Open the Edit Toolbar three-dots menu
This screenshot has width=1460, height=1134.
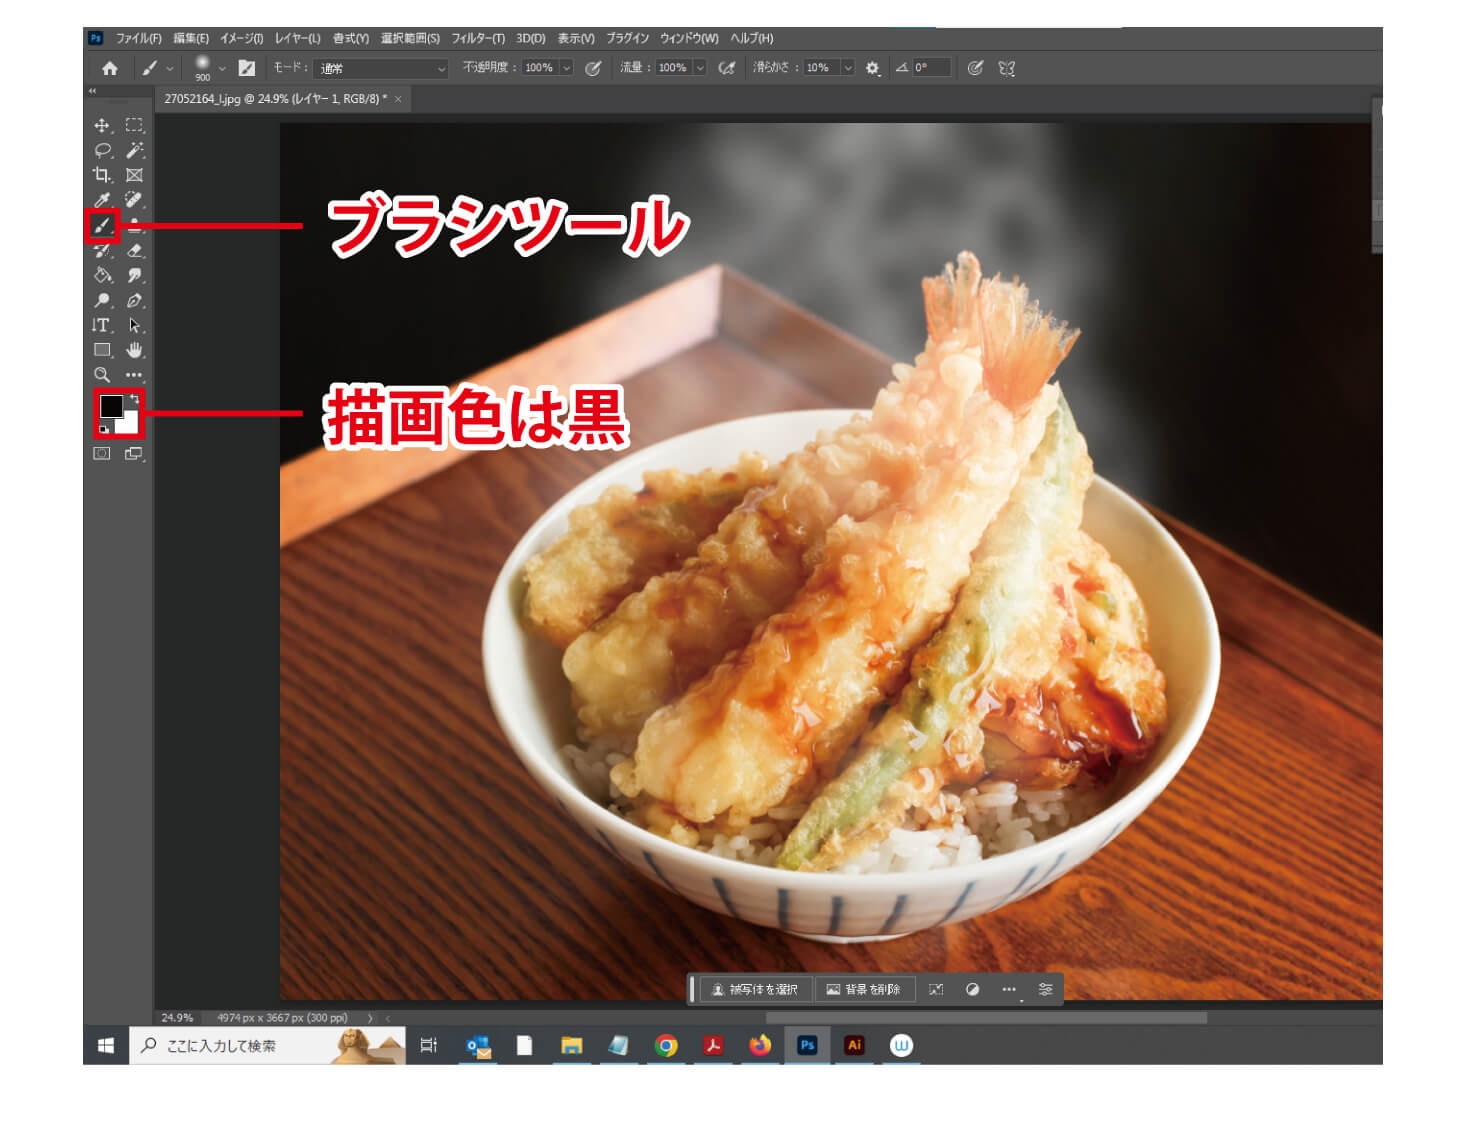pos(134,375)
